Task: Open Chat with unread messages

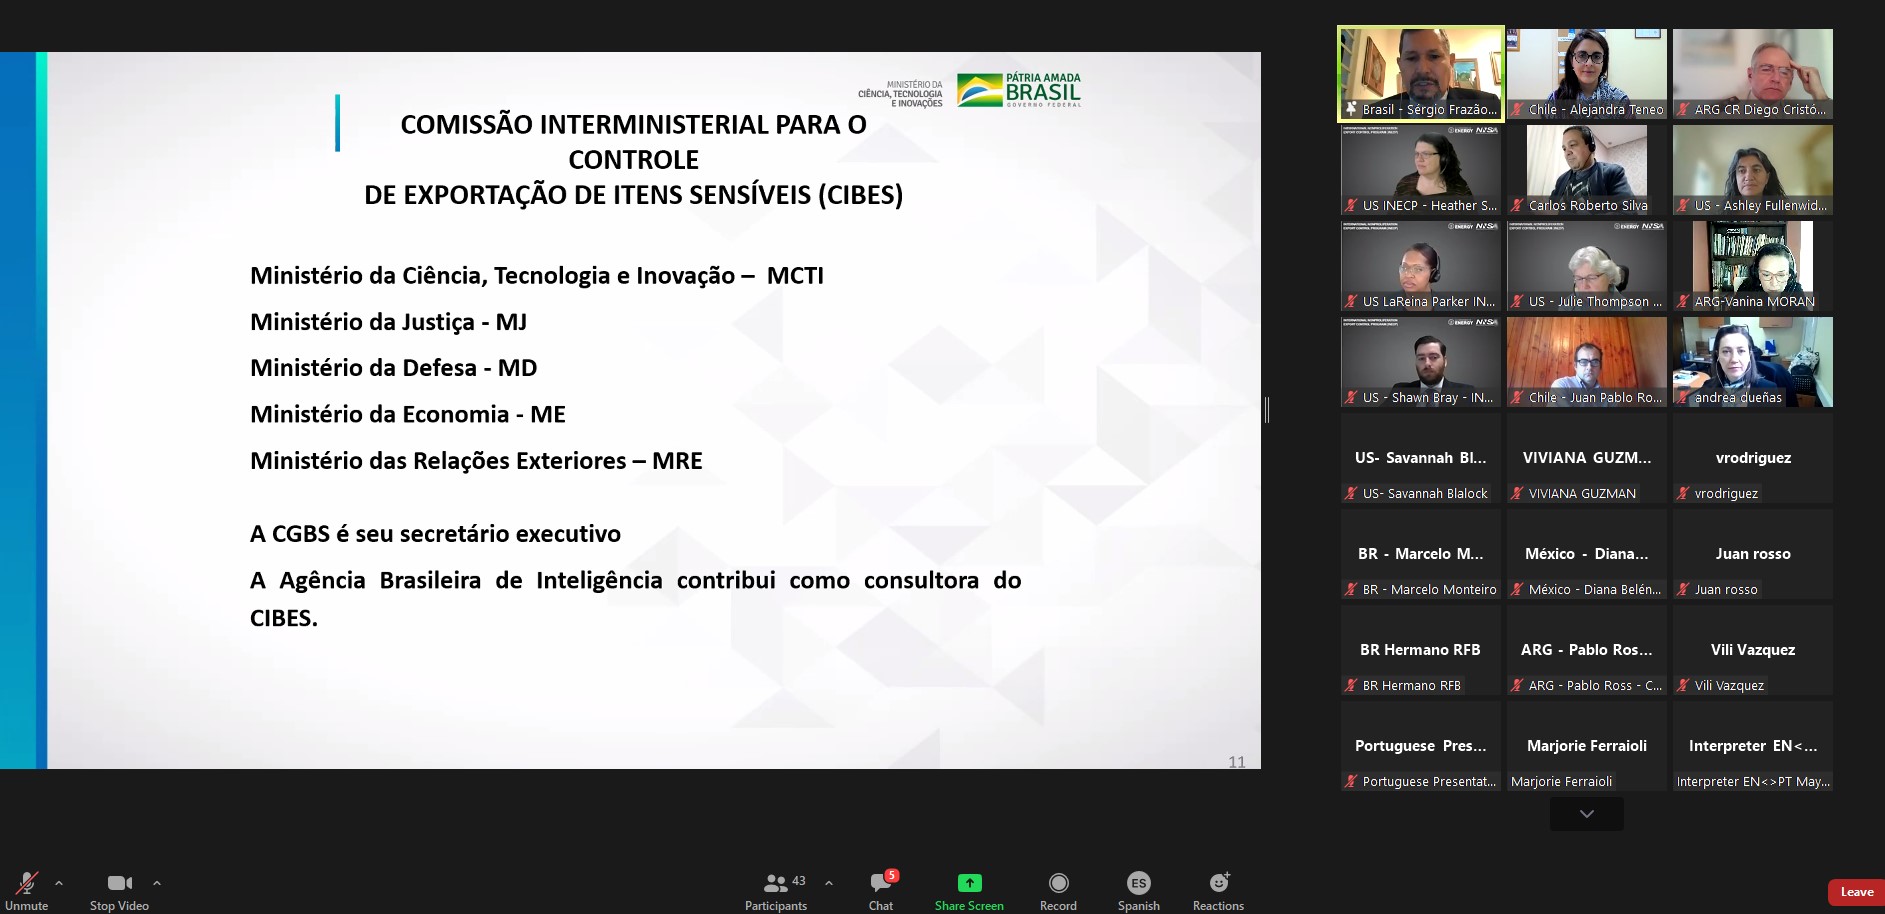Action: [x=881, y=888]
